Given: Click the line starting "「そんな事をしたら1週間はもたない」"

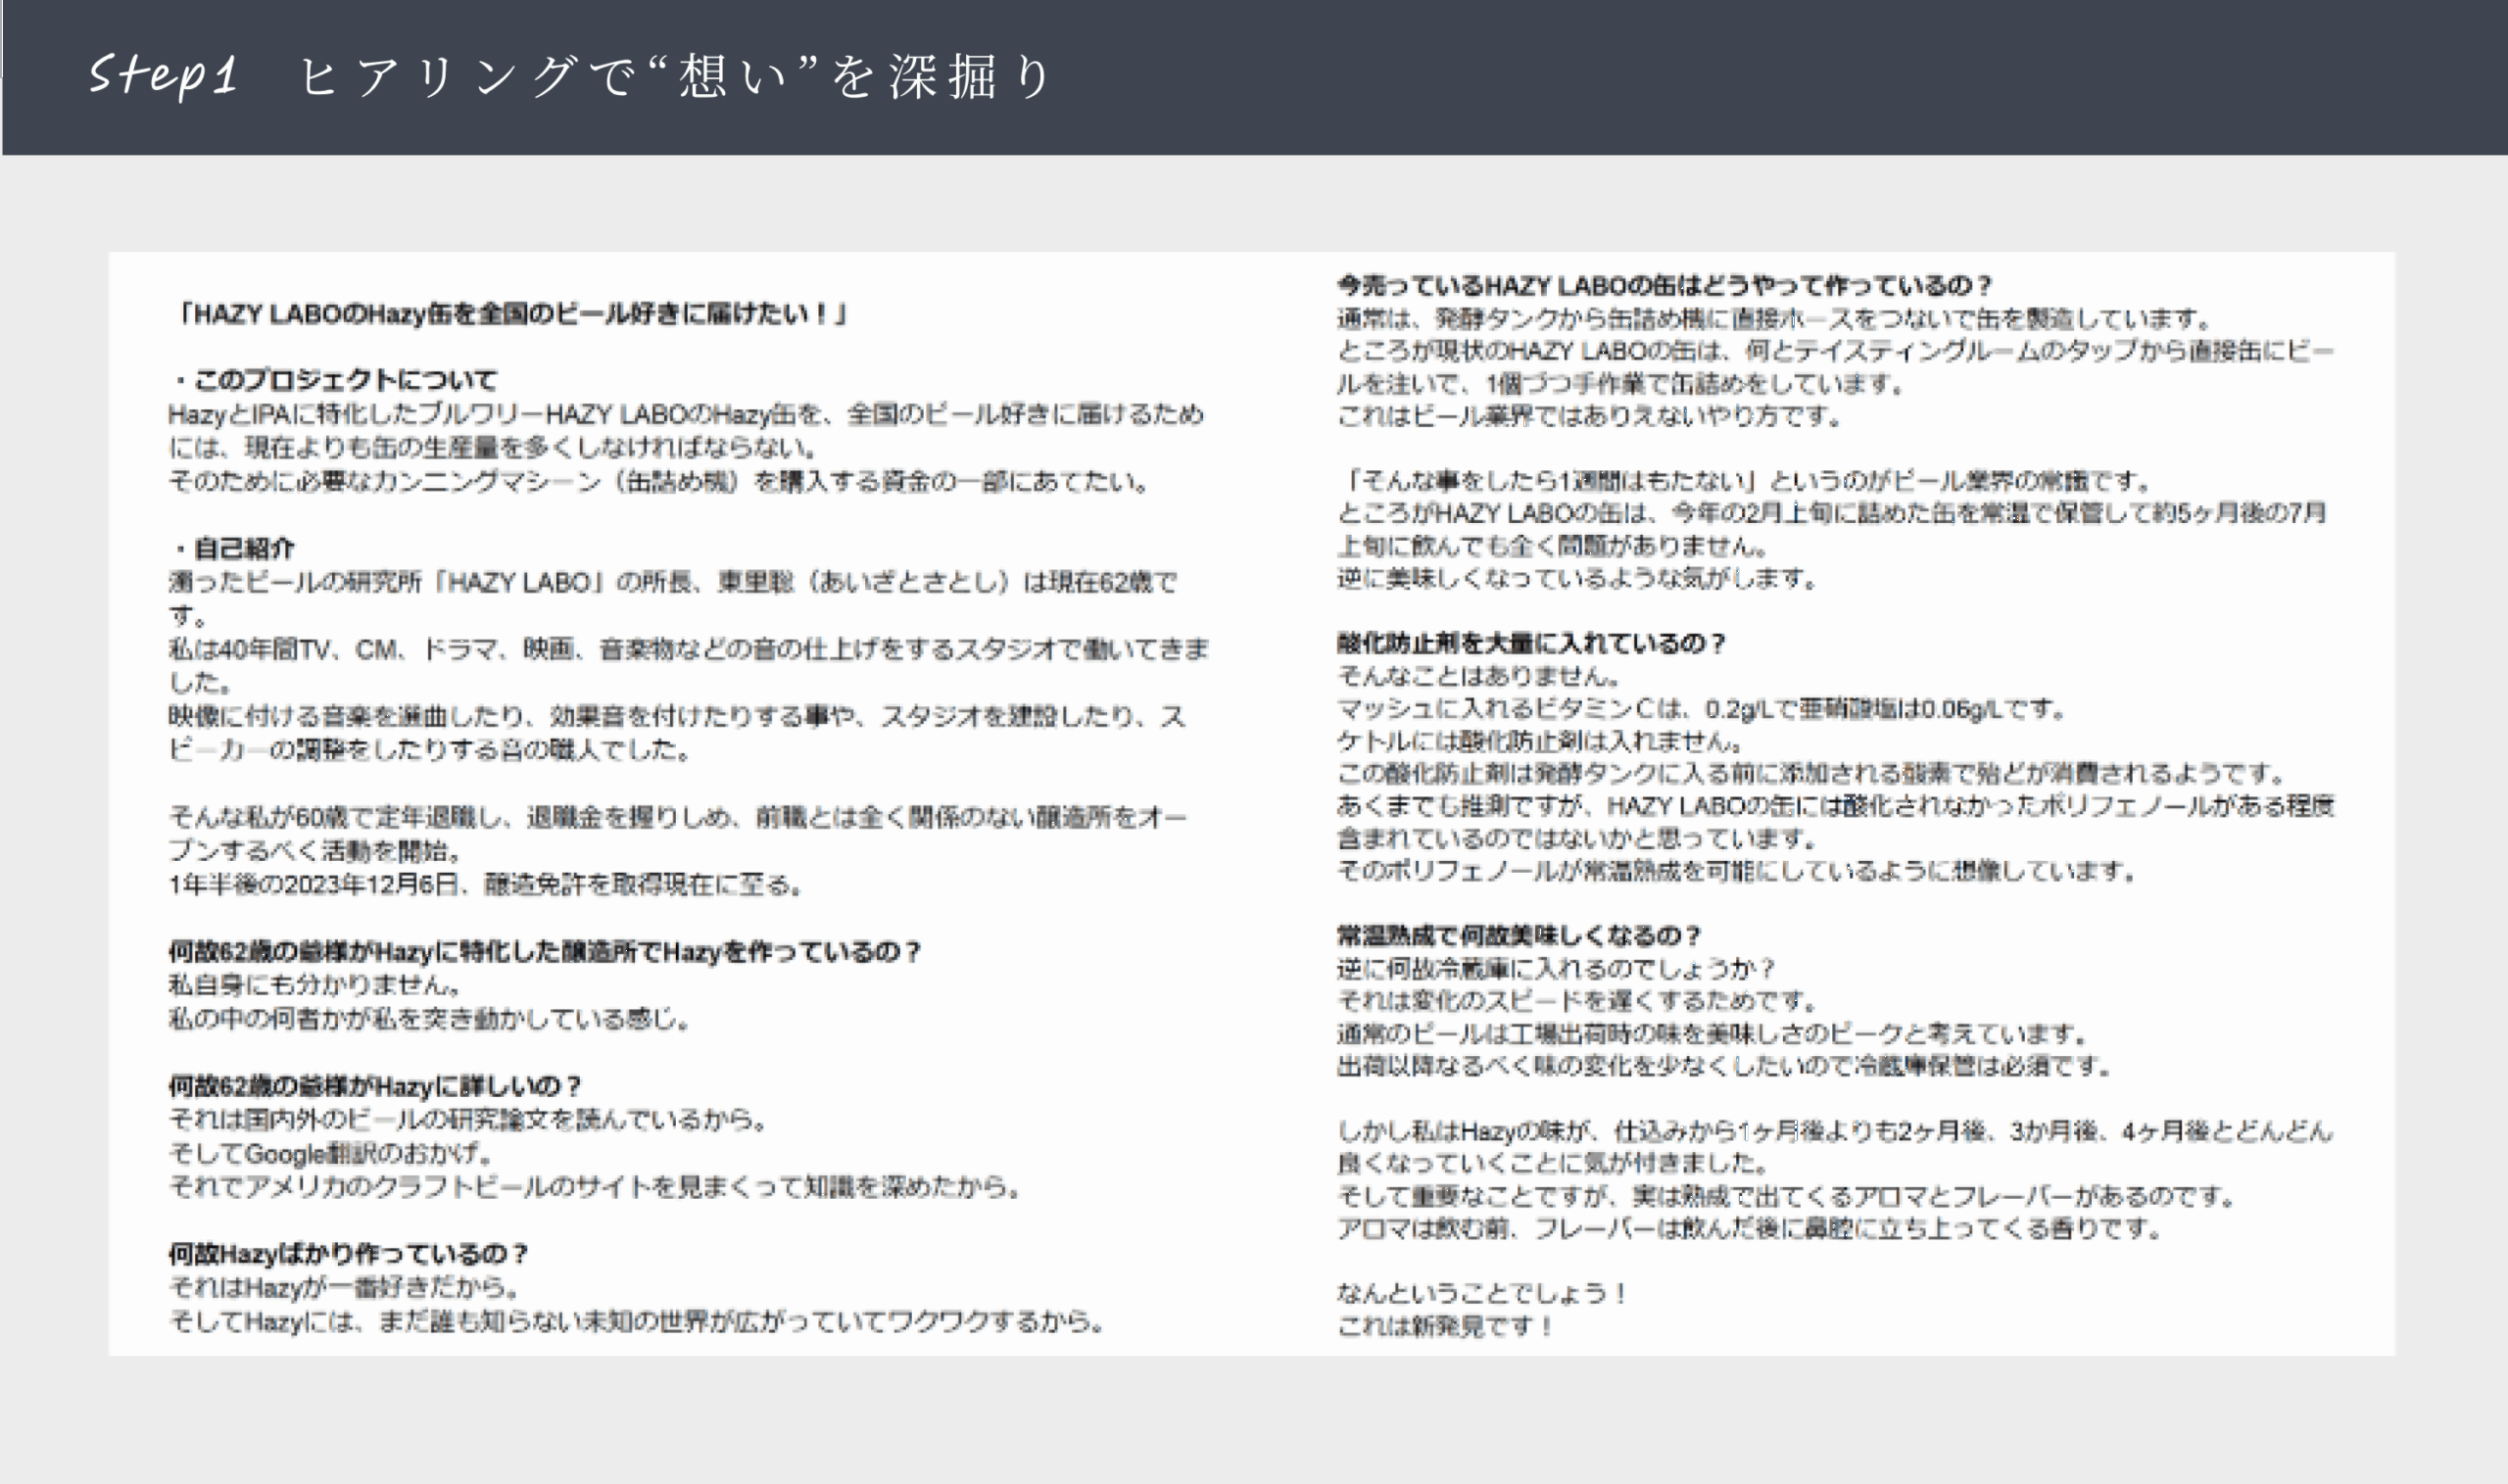Looking at the screenshot, I should [x=1746, y=481].
